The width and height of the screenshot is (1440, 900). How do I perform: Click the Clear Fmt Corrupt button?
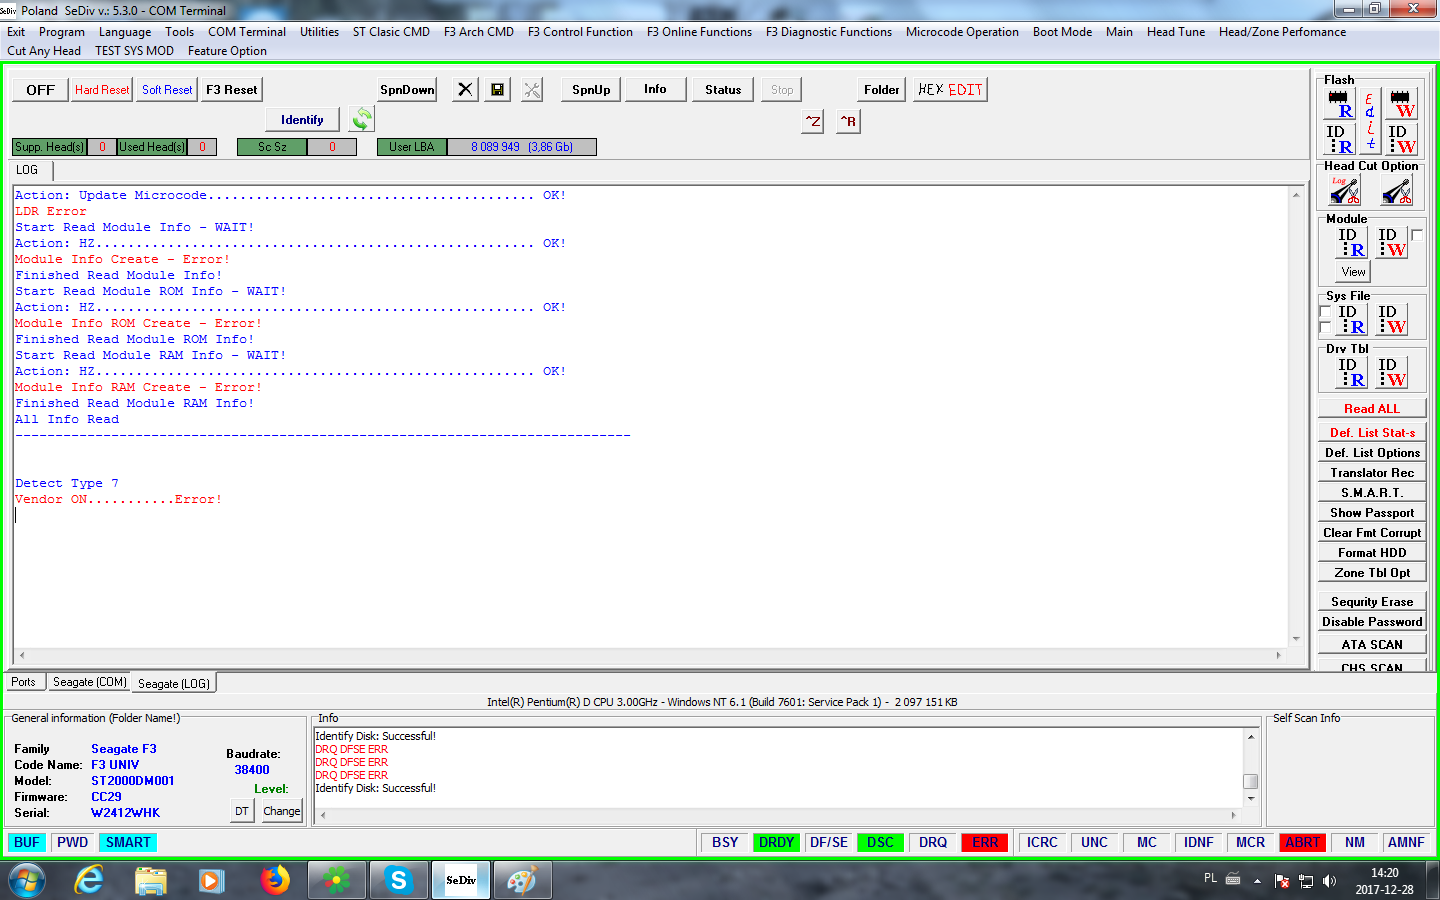tap(1372, 533)
